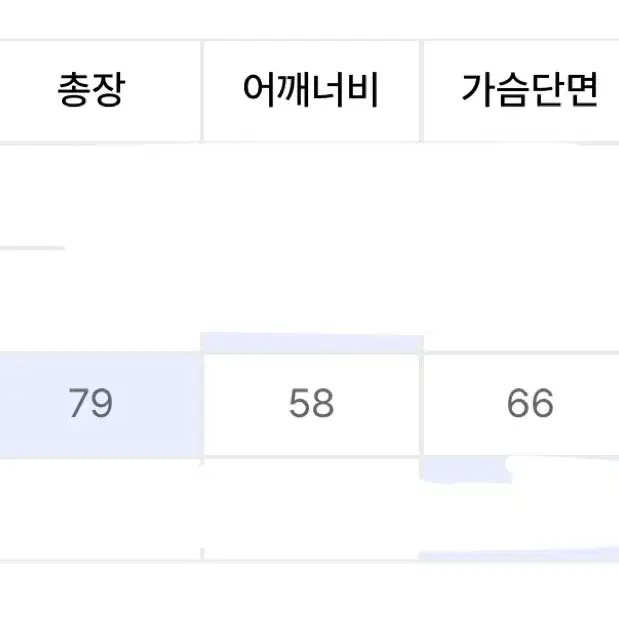Select the 66 chest width value

click(530, 403)
